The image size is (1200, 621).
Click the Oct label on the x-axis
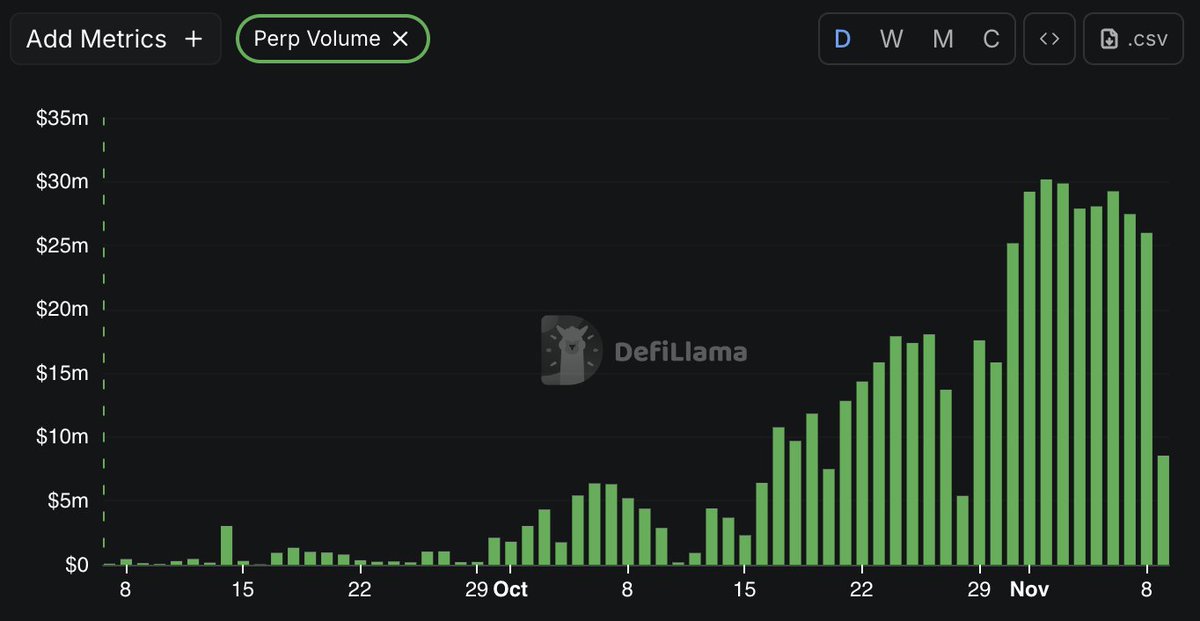click(x=512, y=589)
